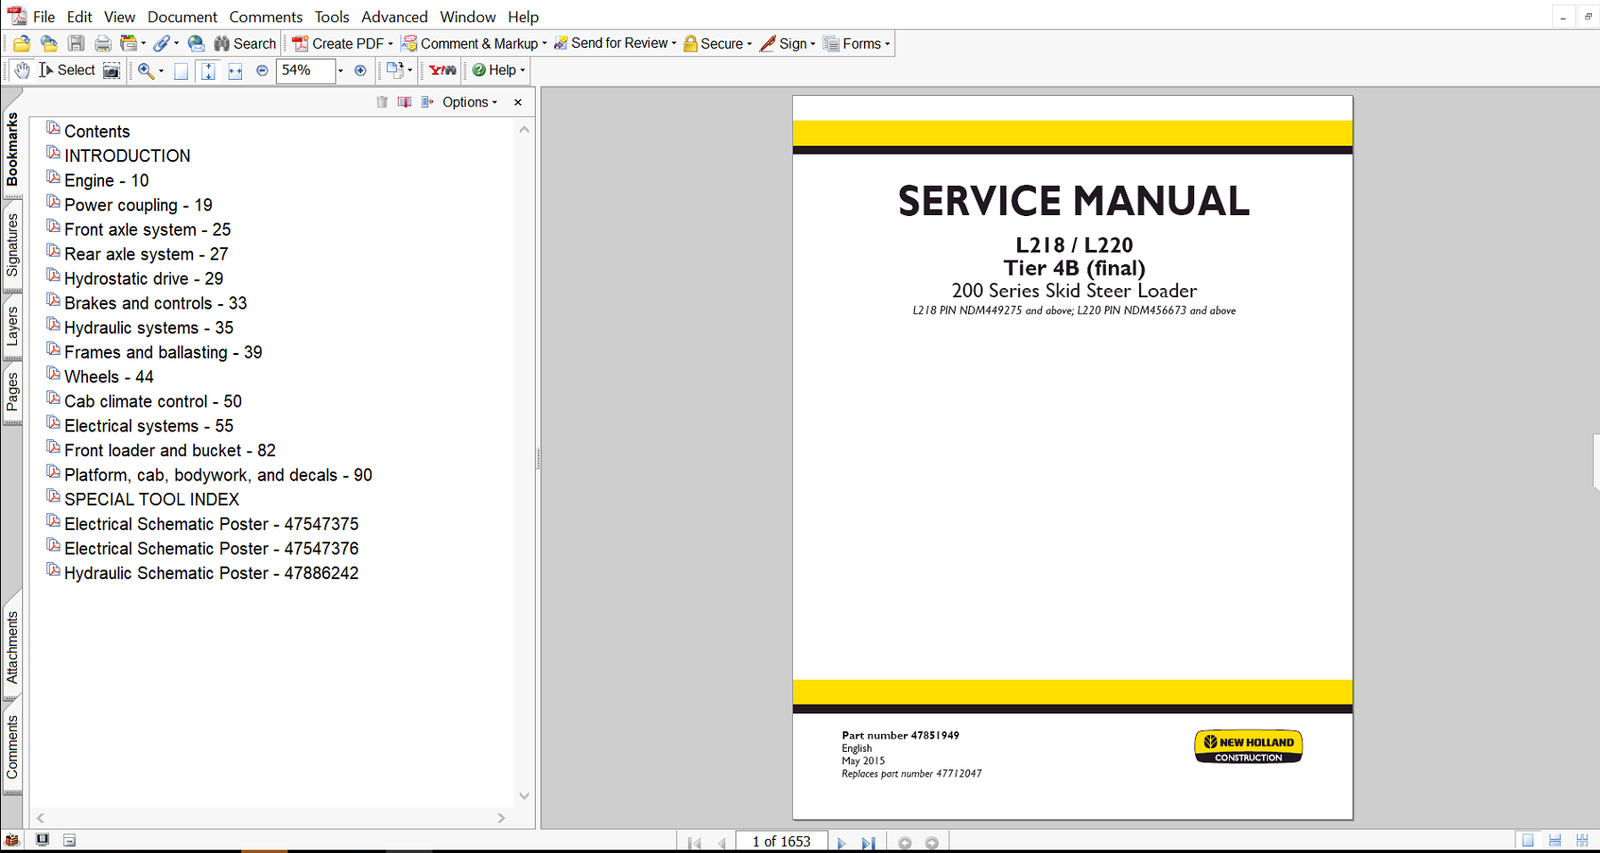Switch to the Pages side tab
This screenshot has width=1600, height=853.
tap(12, 392)
